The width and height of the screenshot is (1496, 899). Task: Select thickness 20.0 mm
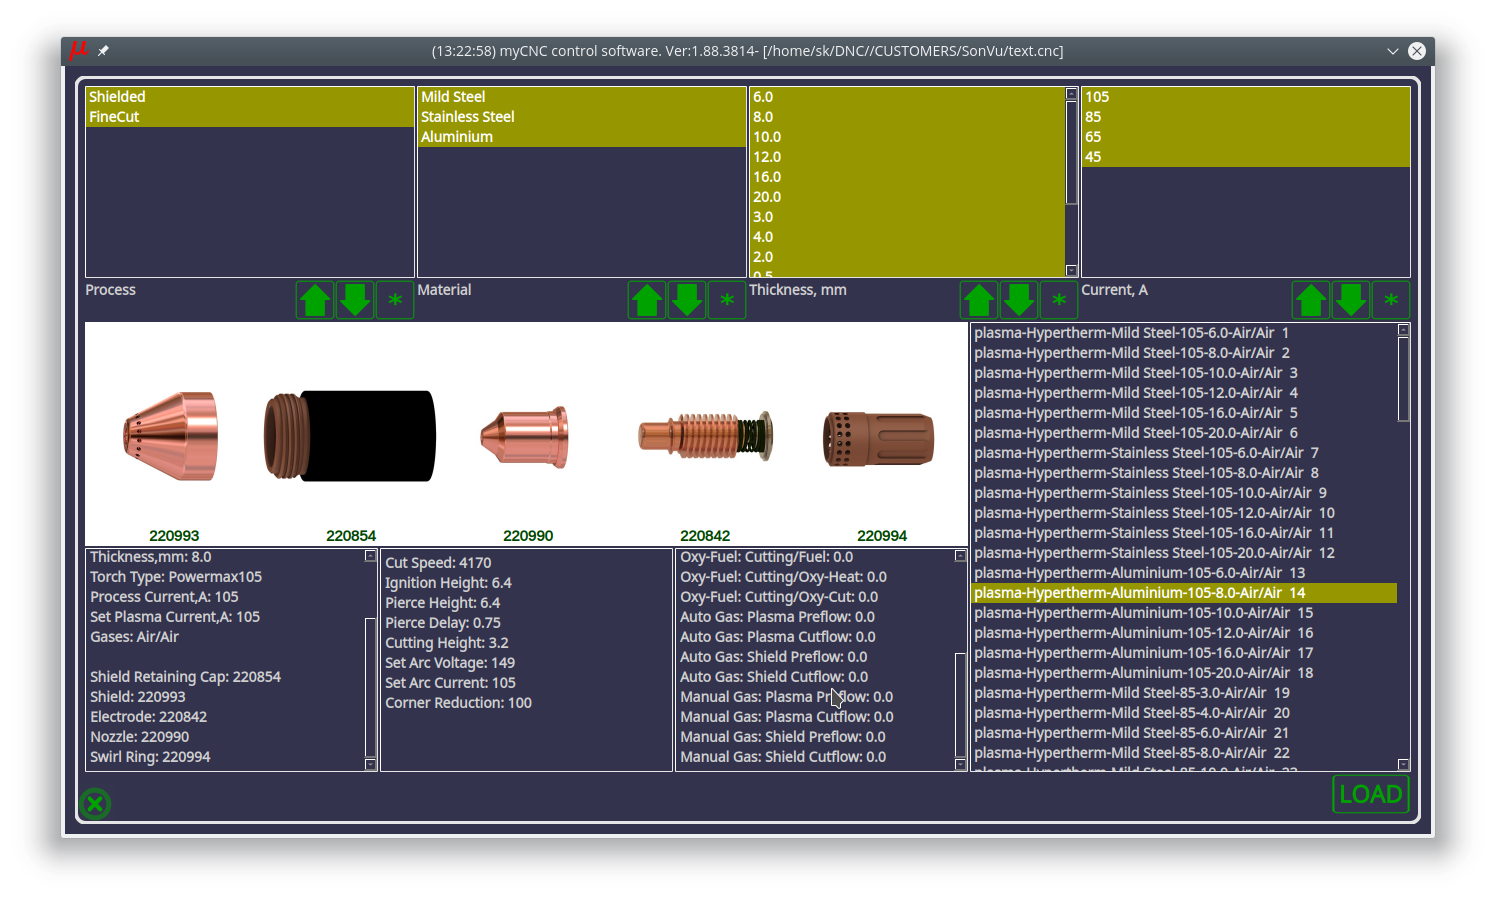(908, 197)
